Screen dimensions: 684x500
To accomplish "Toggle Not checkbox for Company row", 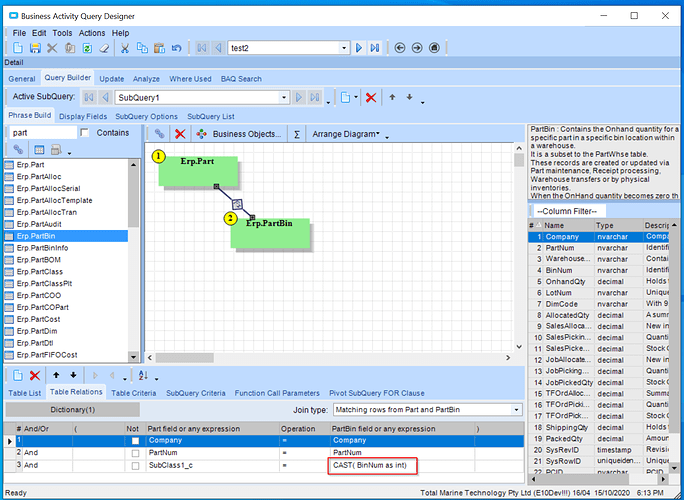I will [135, 441].
